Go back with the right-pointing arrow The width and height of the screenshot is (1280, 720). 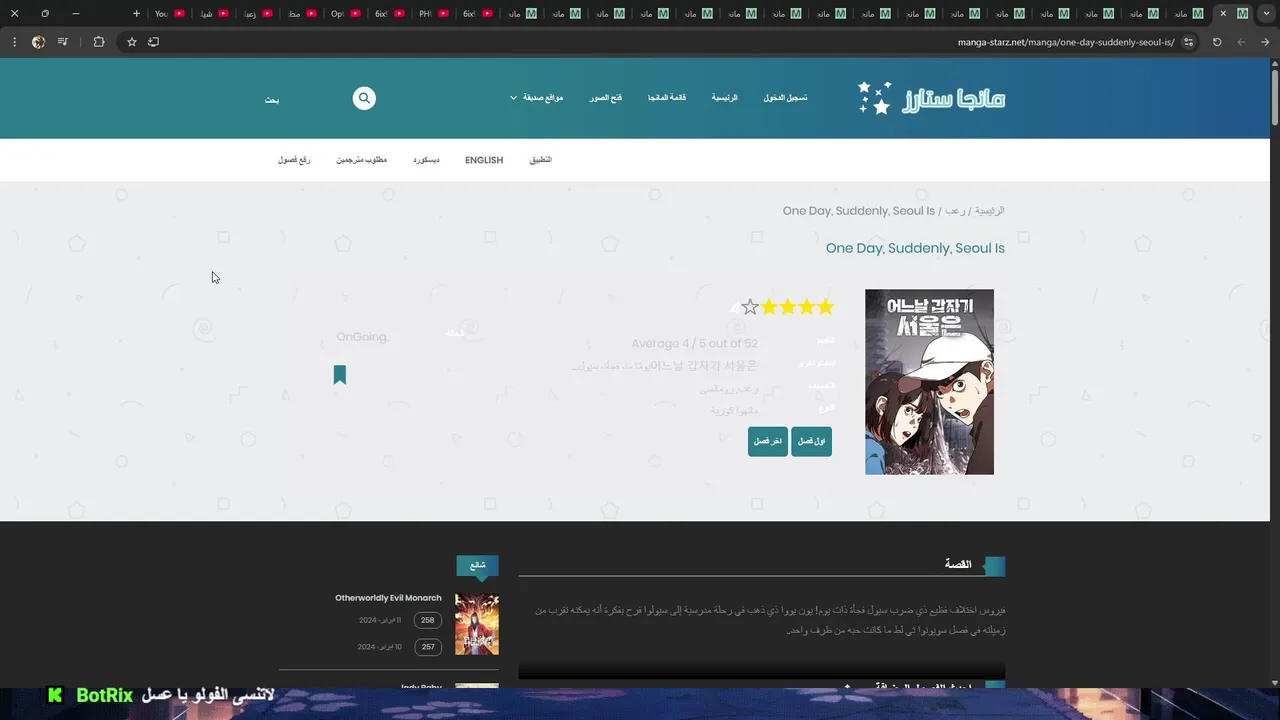(x=1265, y=42)
